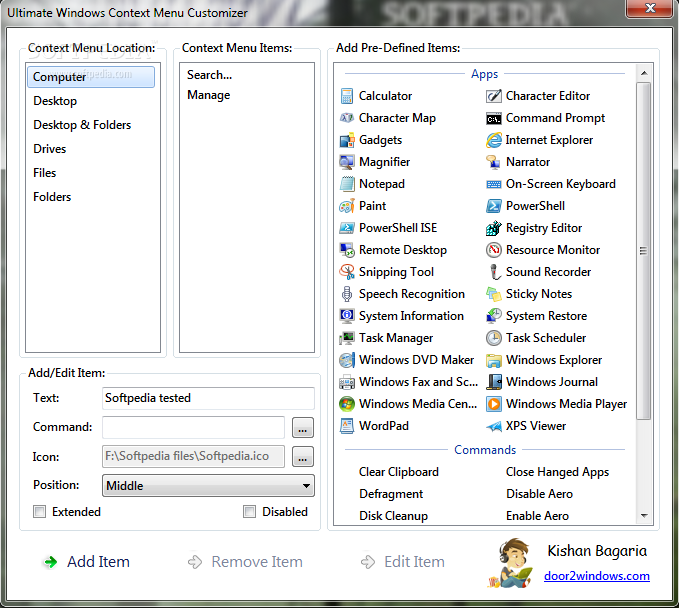Tick the Disabled checkbox

[x=249, y=512]
